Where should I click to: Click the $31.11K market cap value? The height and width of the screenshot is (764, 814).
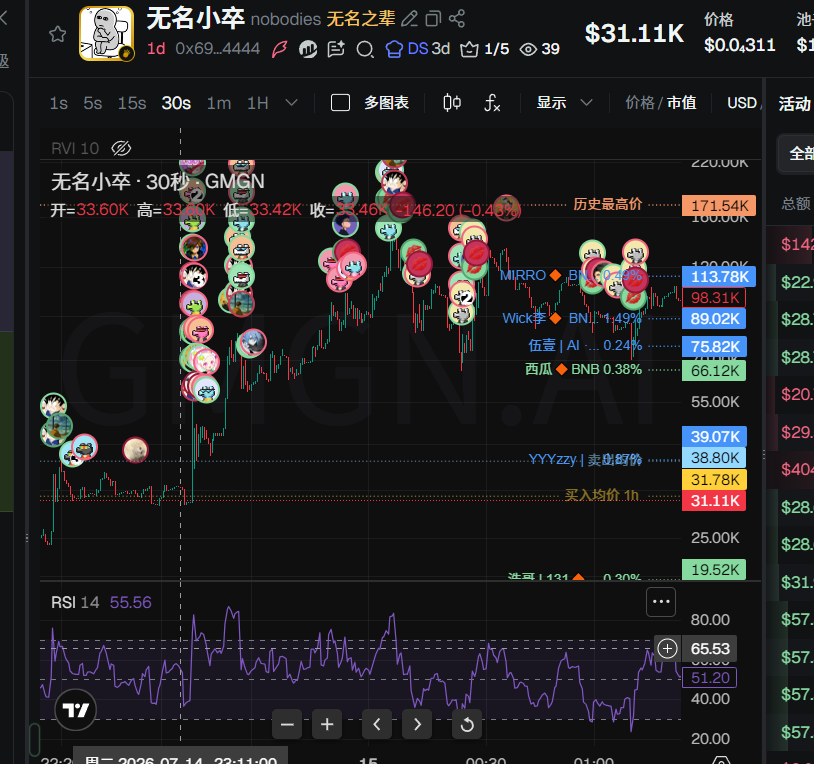point(634,34)
